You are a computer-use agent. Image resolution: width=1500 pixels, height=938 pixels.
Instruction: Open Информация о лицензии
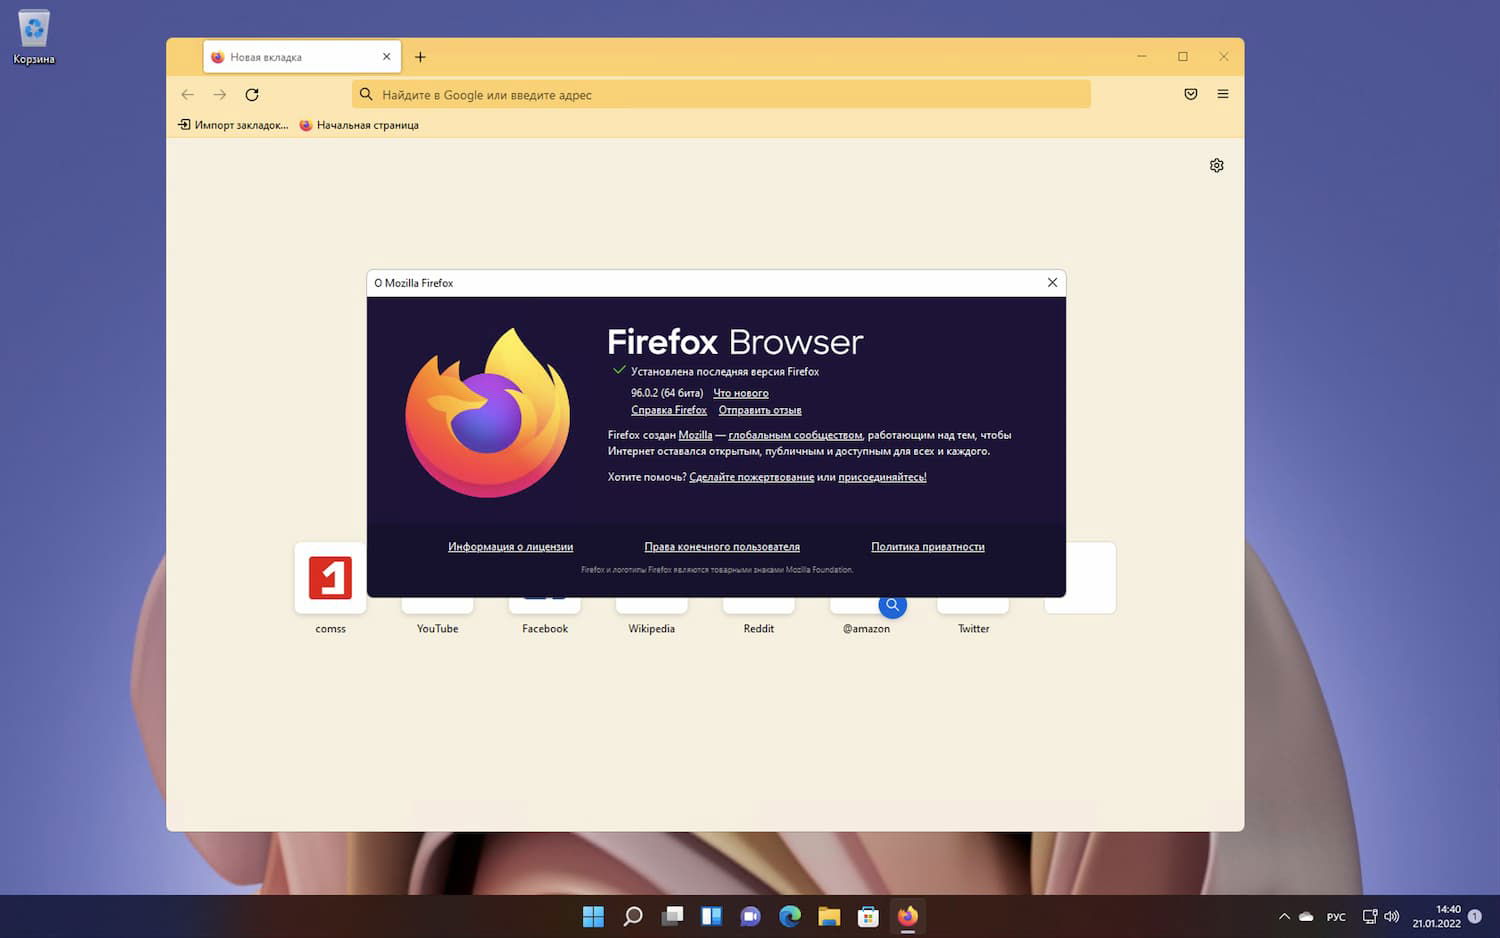click(x=510, y=547)
